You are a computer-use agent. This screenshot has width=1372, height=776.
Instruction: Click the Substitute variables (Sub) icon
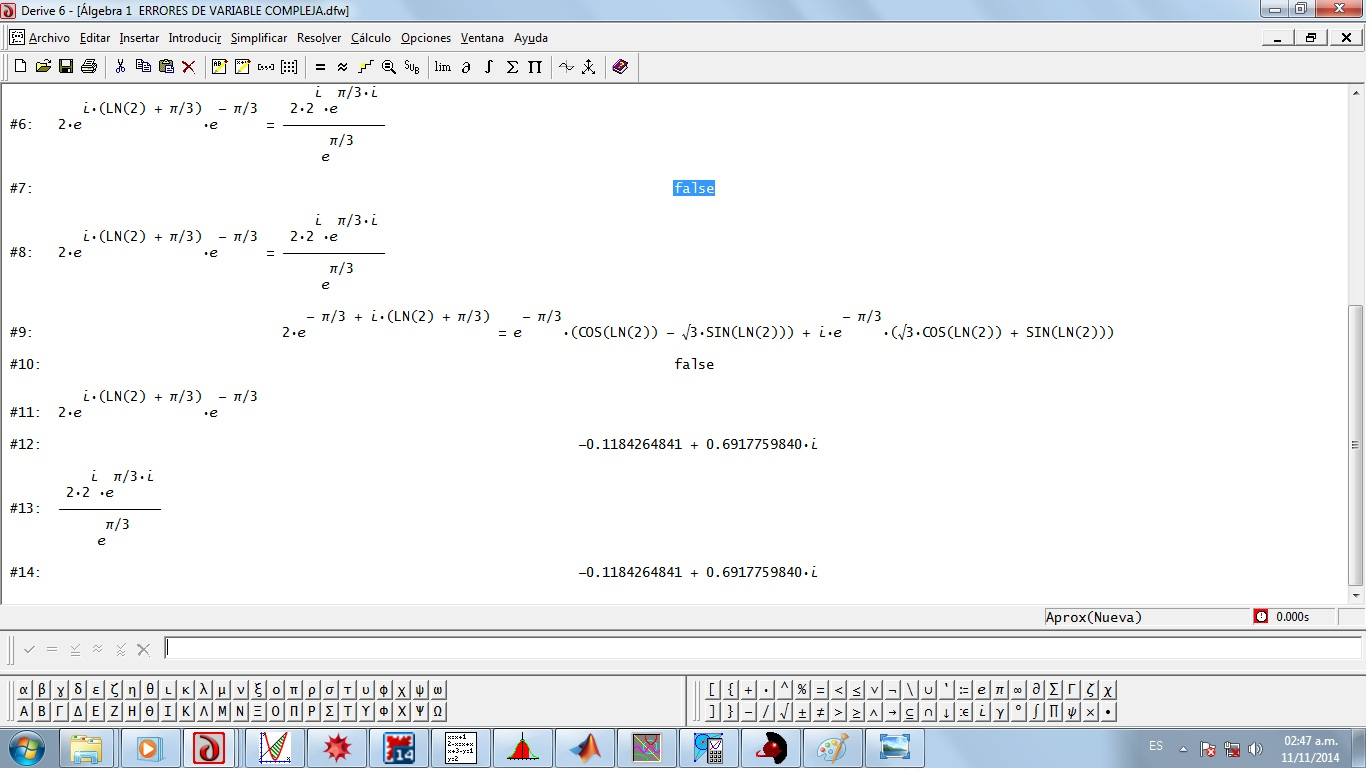[x=412, y=67]
